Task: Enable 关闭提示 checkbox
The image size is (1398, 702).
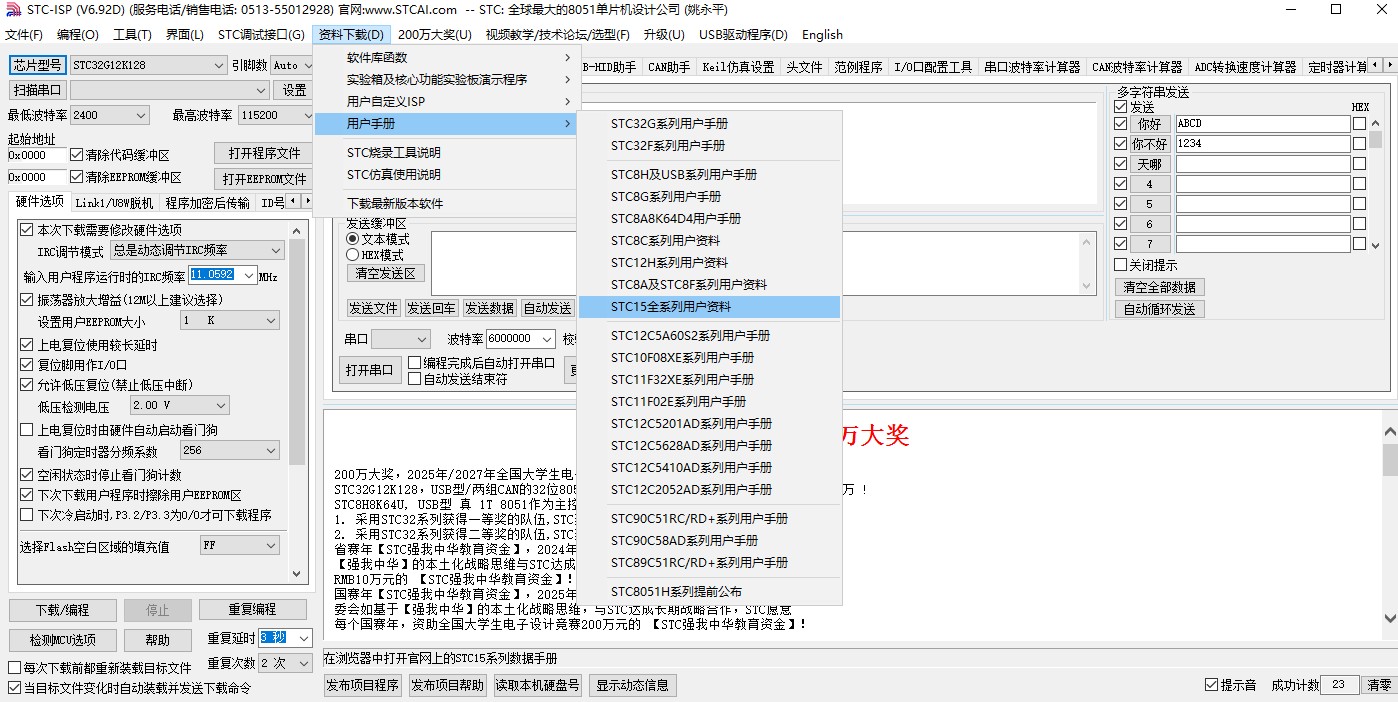Action: pyautogui.click(x=1120, y=265)
